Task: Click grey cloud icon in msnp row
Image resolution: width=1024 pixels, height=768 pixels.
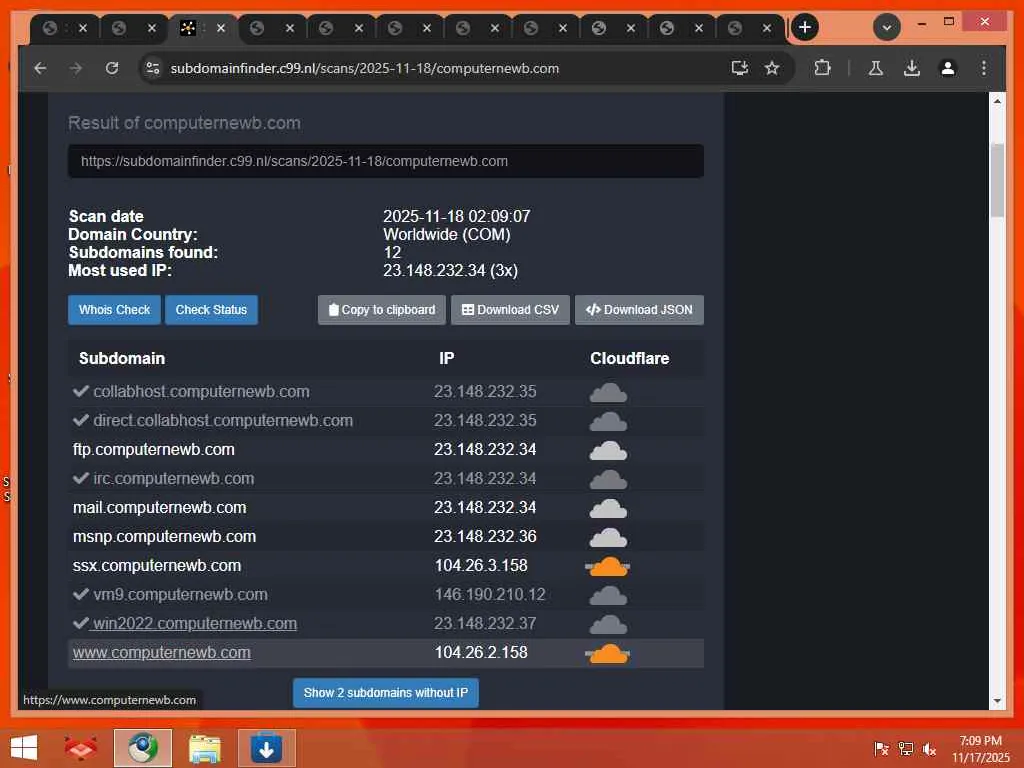Action: (x=608, y=537)
